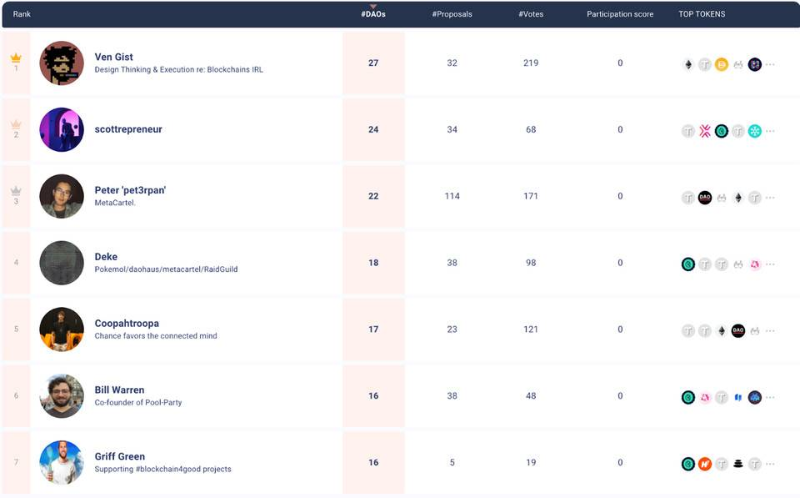Expand more tokens ellipsis in Ven Gist's row
800x498 pixels.
[x=771, y=64]
